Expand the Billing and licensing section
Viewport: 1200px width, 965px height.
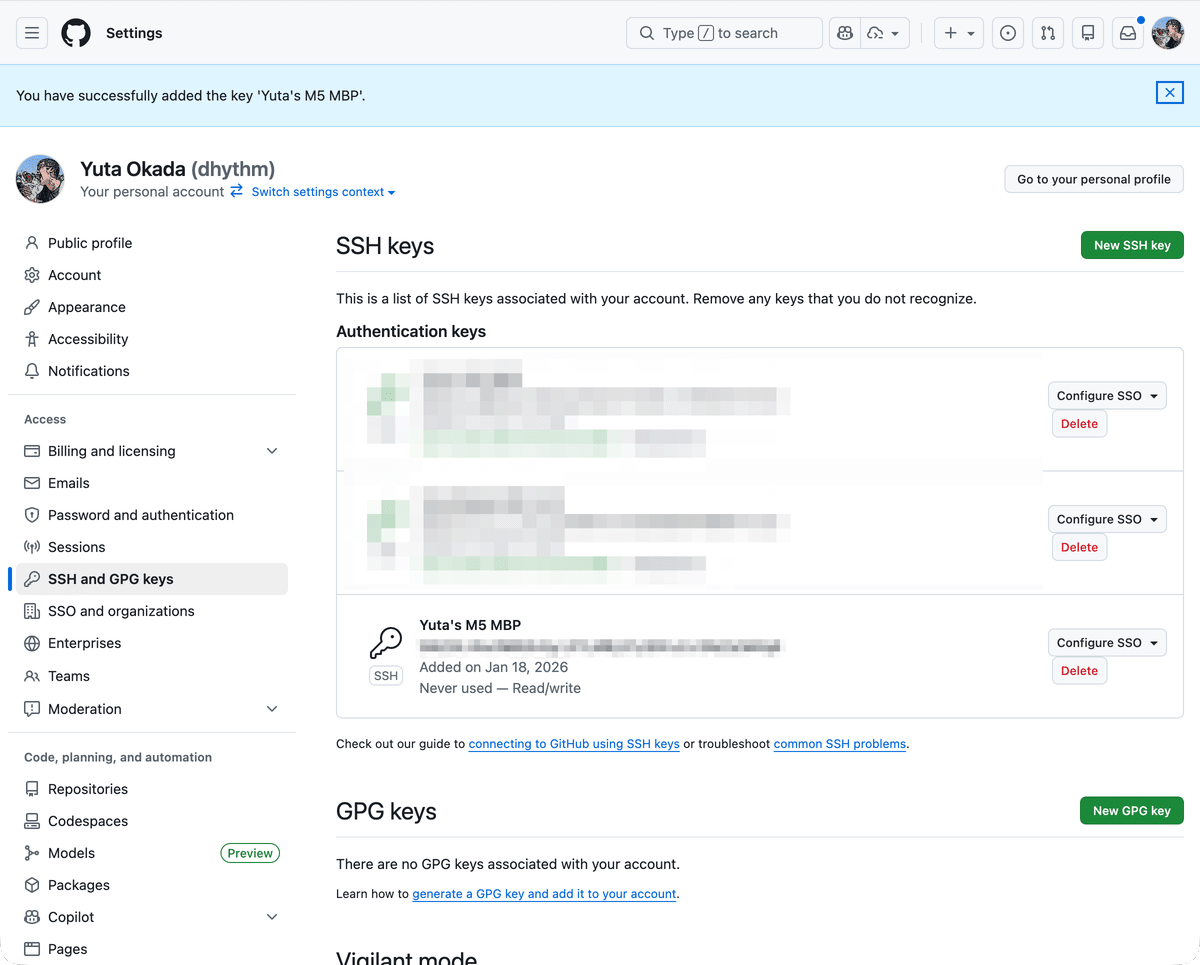click(x=272, y=451)
